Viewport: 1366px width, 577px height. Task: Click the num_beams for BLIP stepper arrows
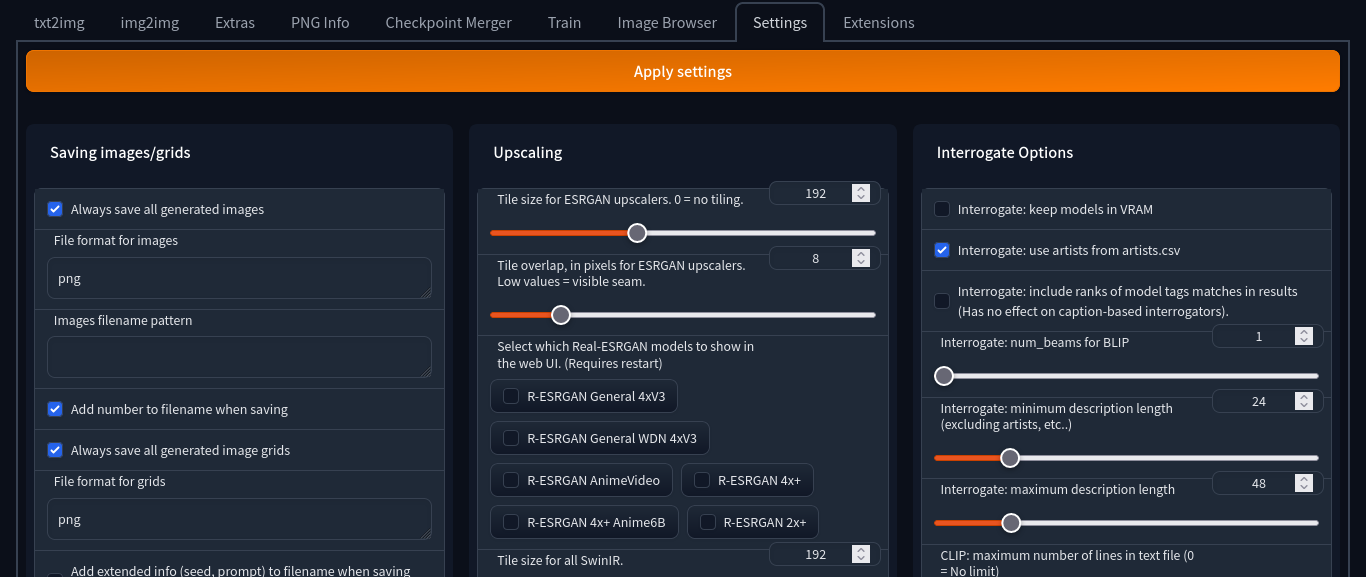(x=1303, y=337)
